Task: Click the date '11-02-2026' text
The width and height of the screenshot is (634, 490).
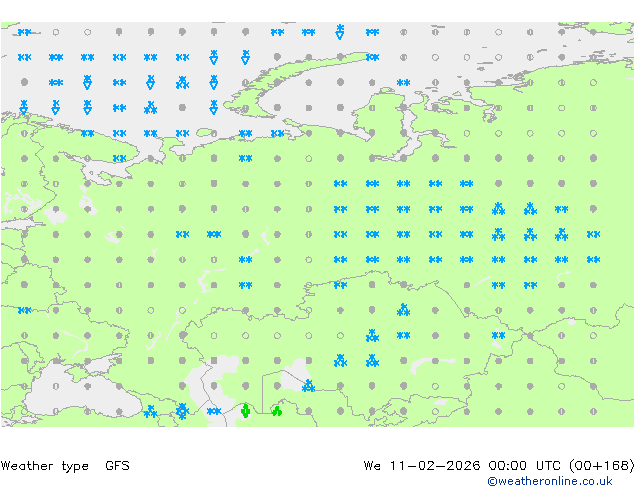Action: pos(435,466)
